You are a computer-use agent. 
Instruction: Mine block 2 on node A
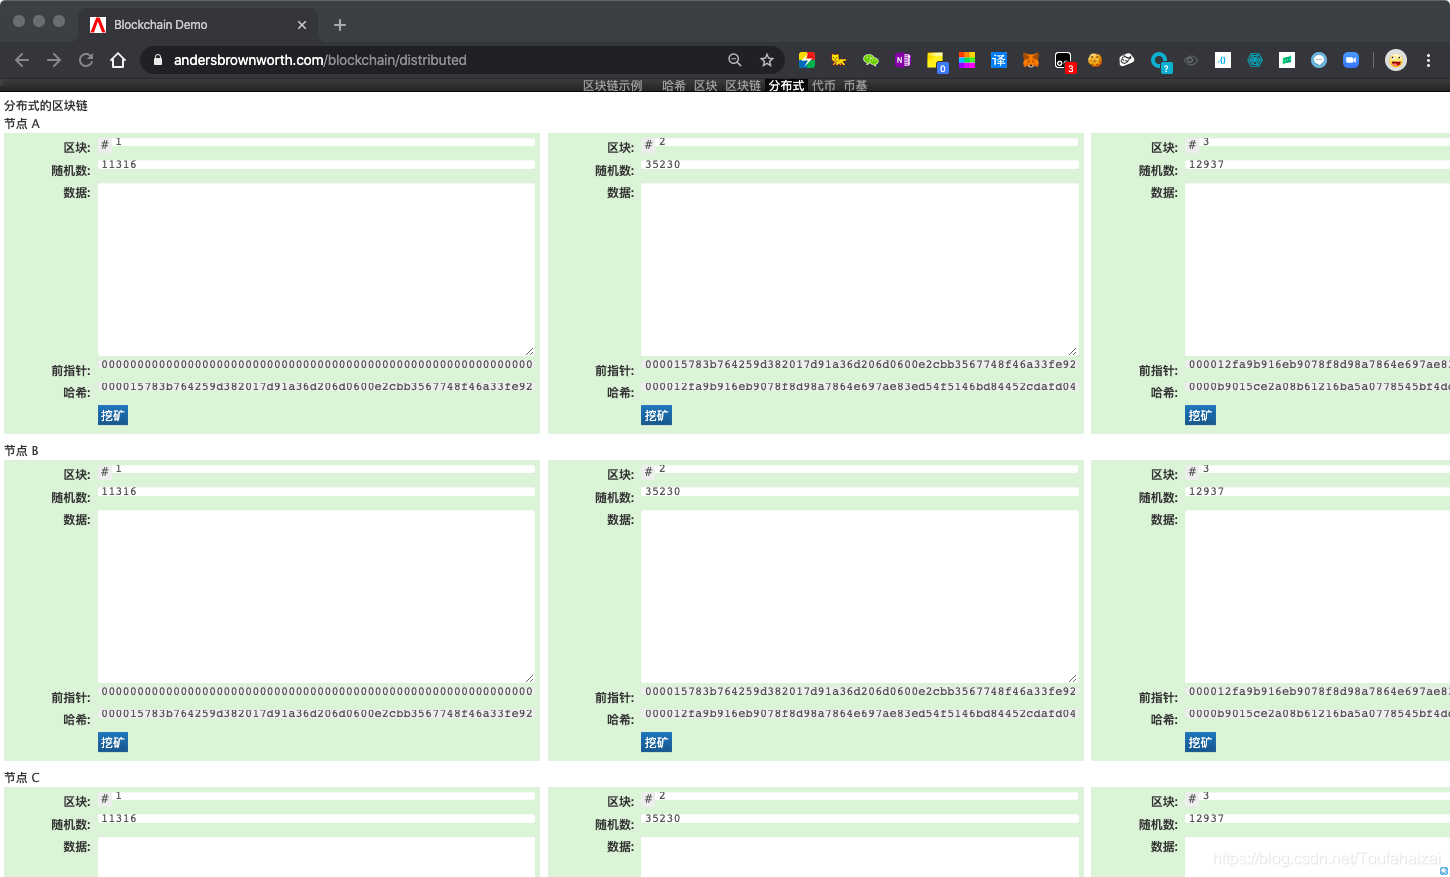[x=656, y=415]
